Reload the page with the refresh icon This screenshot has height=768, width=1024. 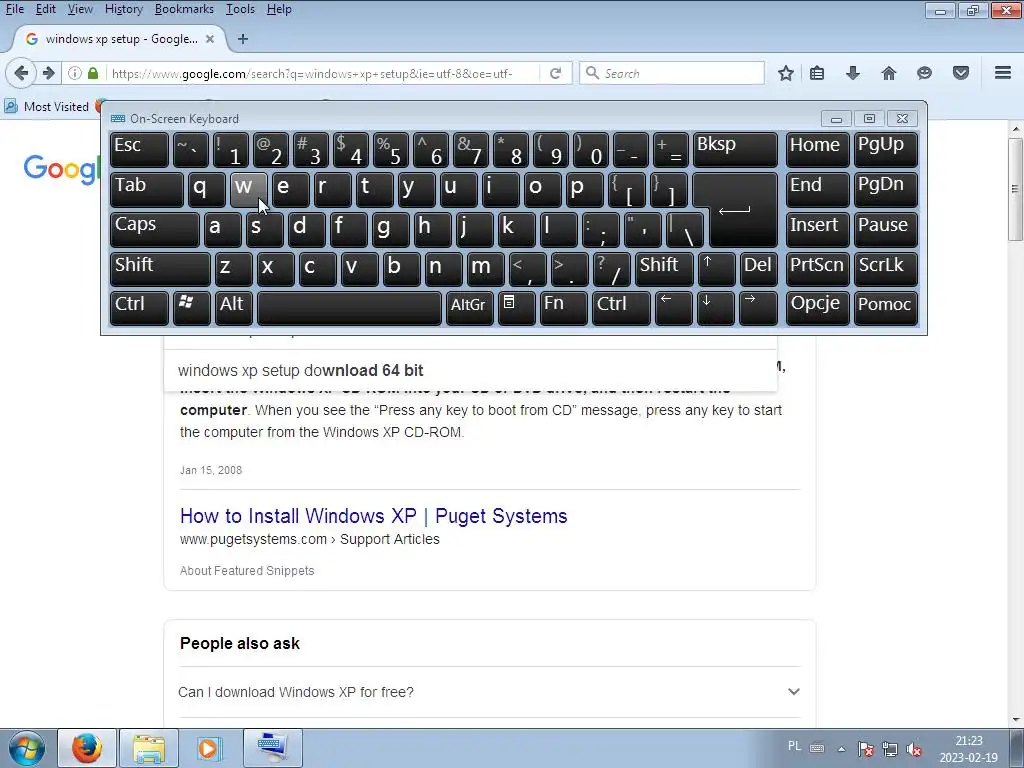[555, 73]
